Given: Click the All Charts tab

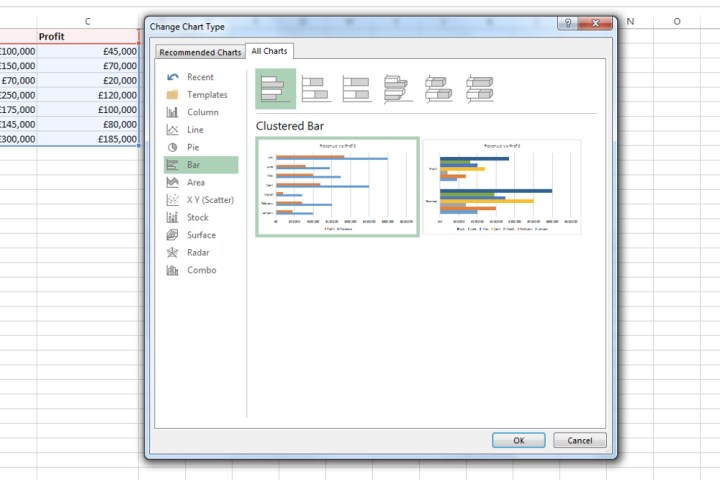Looking at the screenshot, I should pos(270,51).
